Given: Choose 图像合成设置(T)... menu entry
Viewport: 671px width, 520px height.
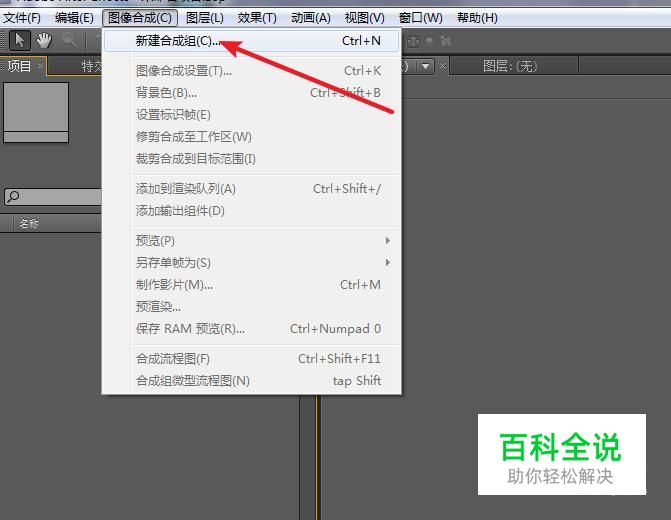Looking at the screenshot, I should 252,71.
